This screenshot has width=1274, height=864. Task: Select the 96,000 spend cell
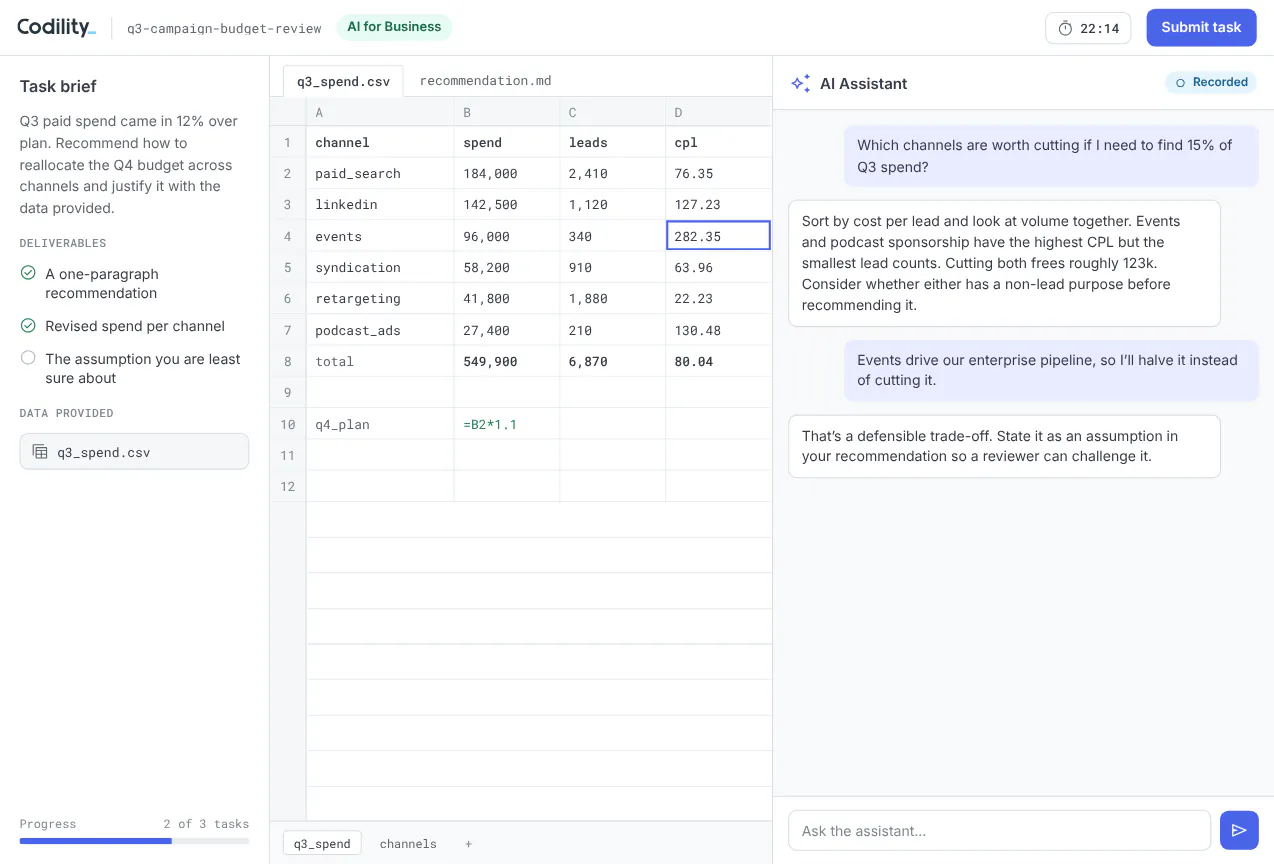[x=507, y=236]
